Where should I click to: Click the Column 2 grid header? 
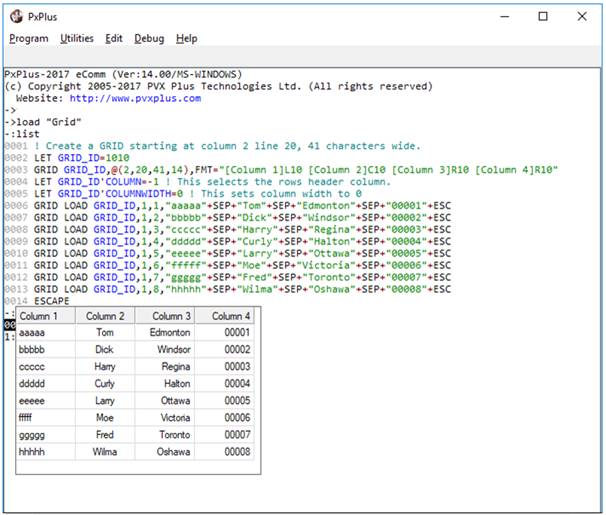(105, 316)
